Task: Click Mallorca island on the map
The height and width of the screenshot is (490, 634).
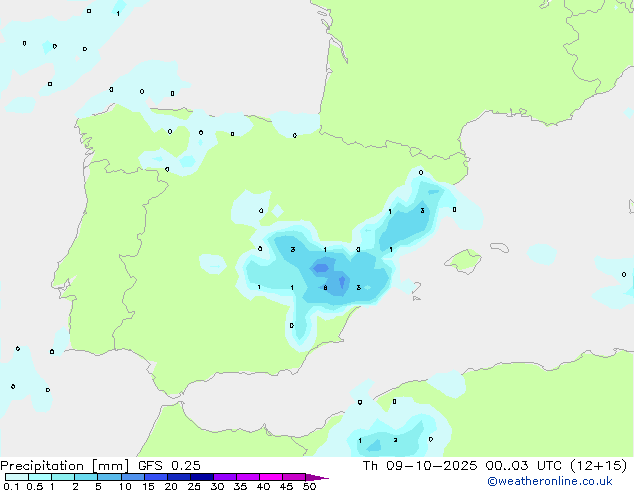Action: 463,261
